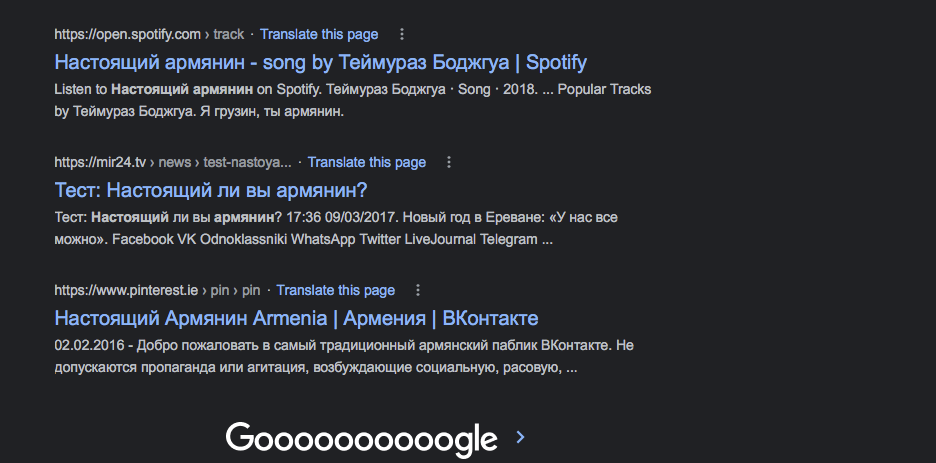Screen dimensions: 936x463
Task: Click the 'track' breadcrumb segment
Action: pyautogui.click(x=229, y=35)
